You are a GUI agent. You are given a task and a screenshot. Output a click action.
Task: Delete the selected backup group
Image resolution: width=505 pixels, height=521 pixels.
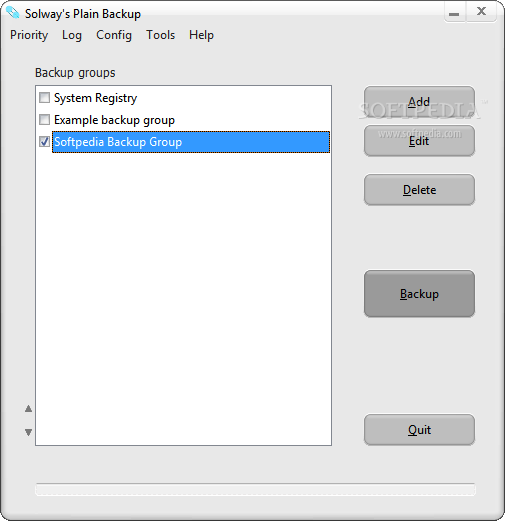click(419, 190)
